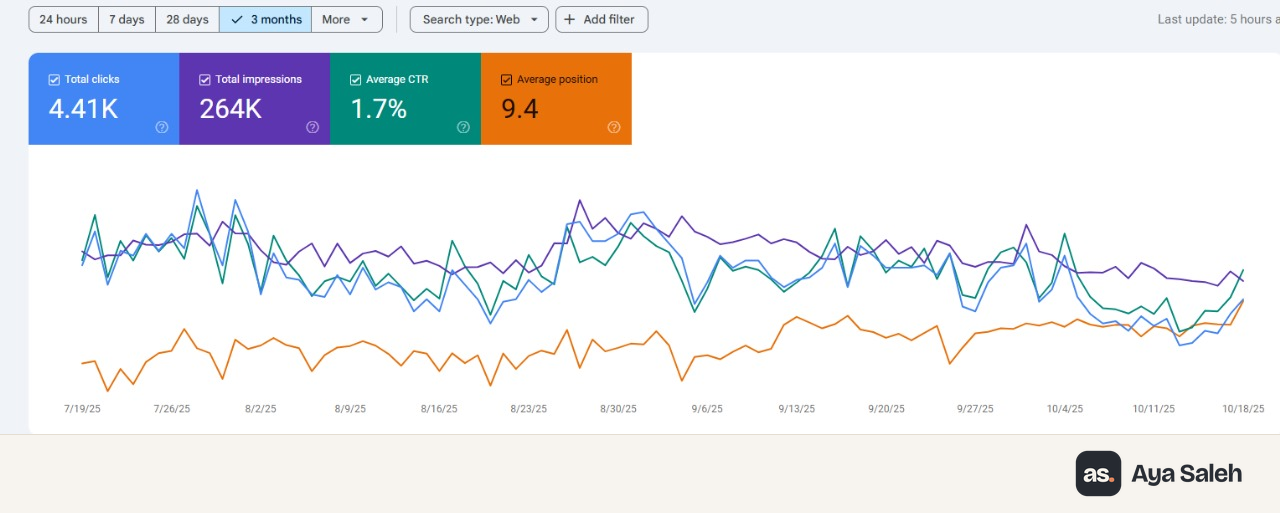This screenshot has height=513, width=1280.
Task: Select the 3 months date range
Action: click(x=265, y=19)
